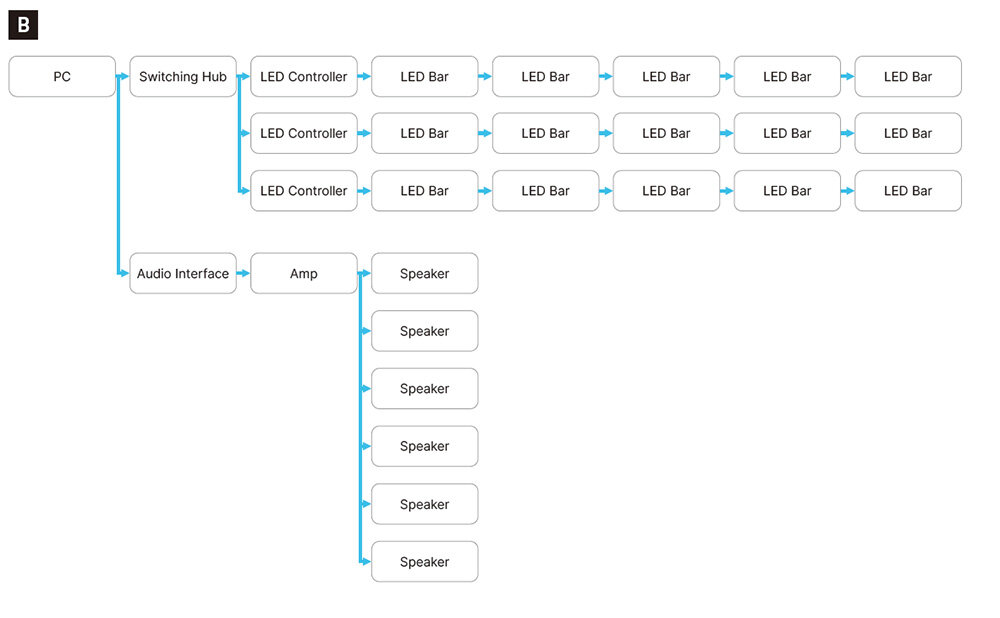Select the first LED Bar in top row
The width and height of the screenshot is (1000, 618).
click(x=425, y=77)
